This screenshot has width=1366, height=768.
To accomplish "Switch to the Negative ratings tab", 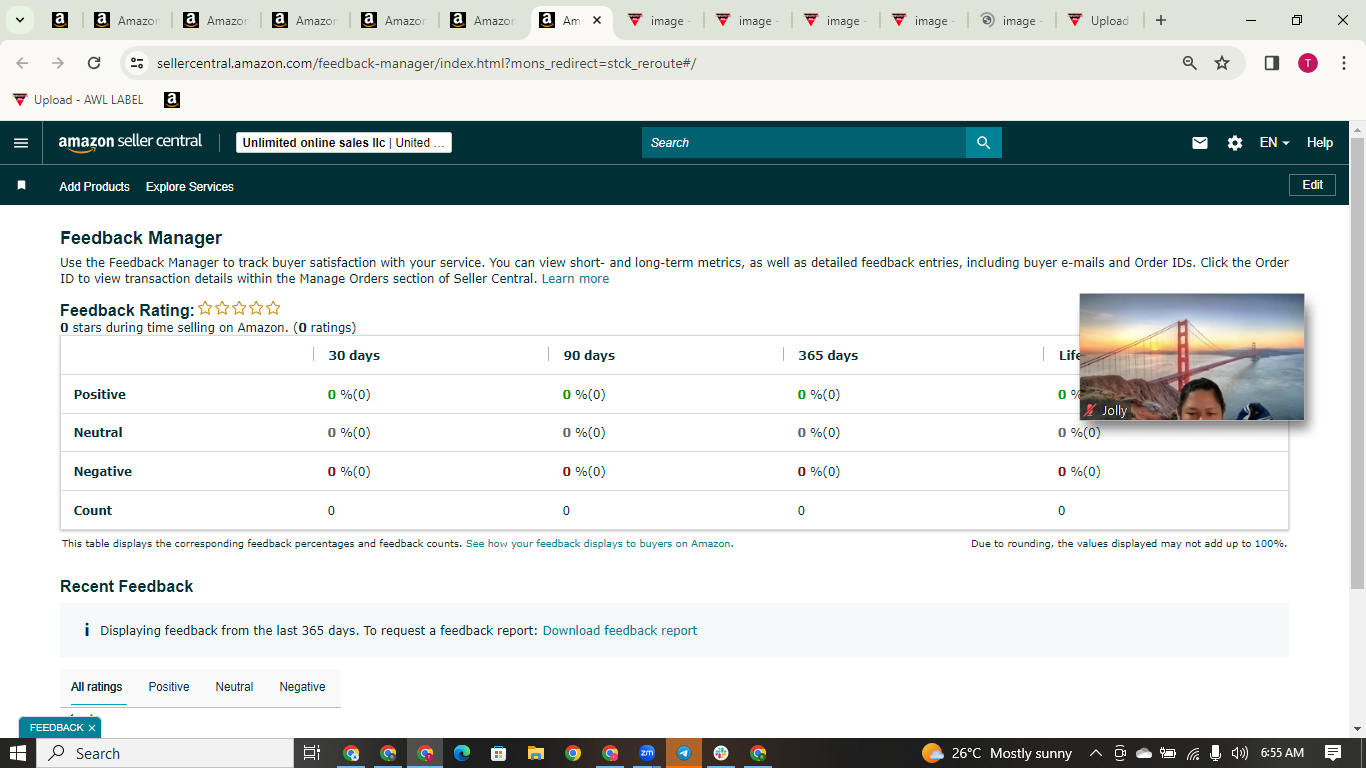I will coord(302,687).
